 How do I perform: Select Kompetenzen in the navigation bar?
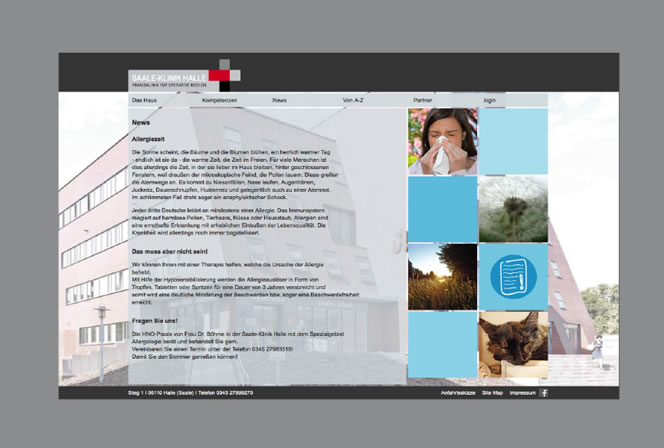(219, 101)
